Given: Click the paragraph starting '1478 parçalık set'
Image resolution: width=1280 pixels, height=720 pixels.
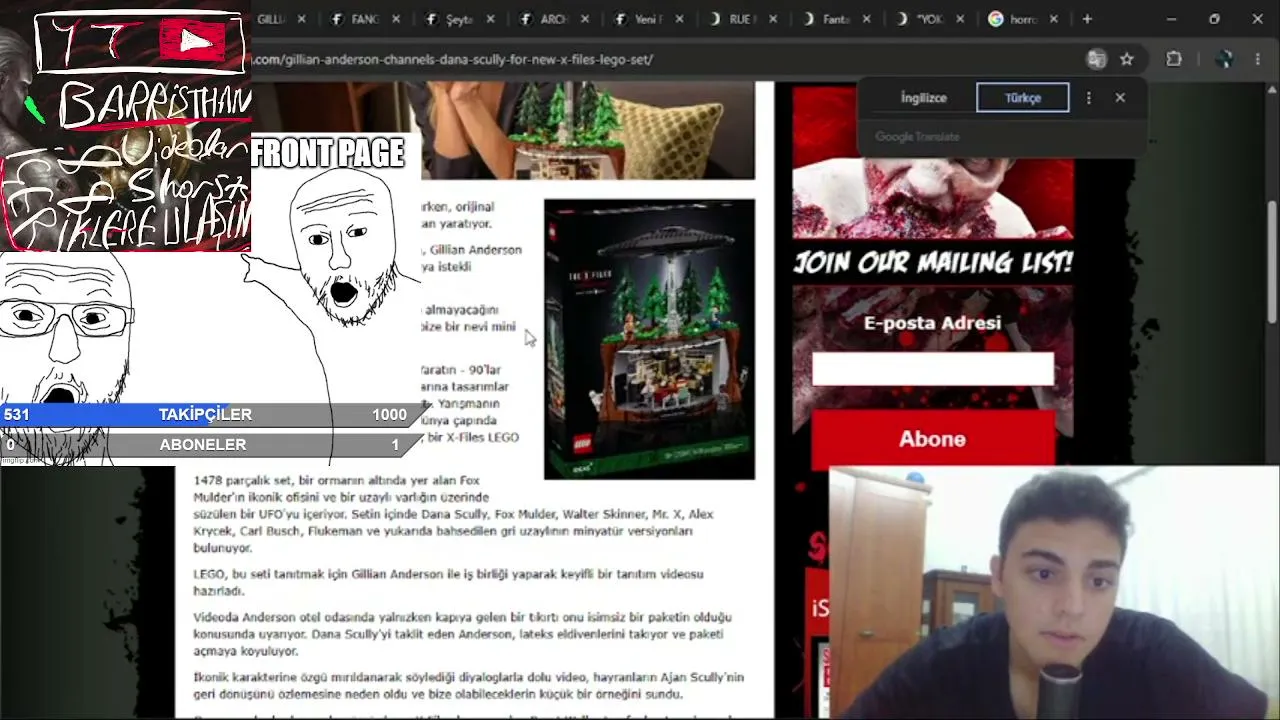Looking at the screenshot, I should point(454,514).
